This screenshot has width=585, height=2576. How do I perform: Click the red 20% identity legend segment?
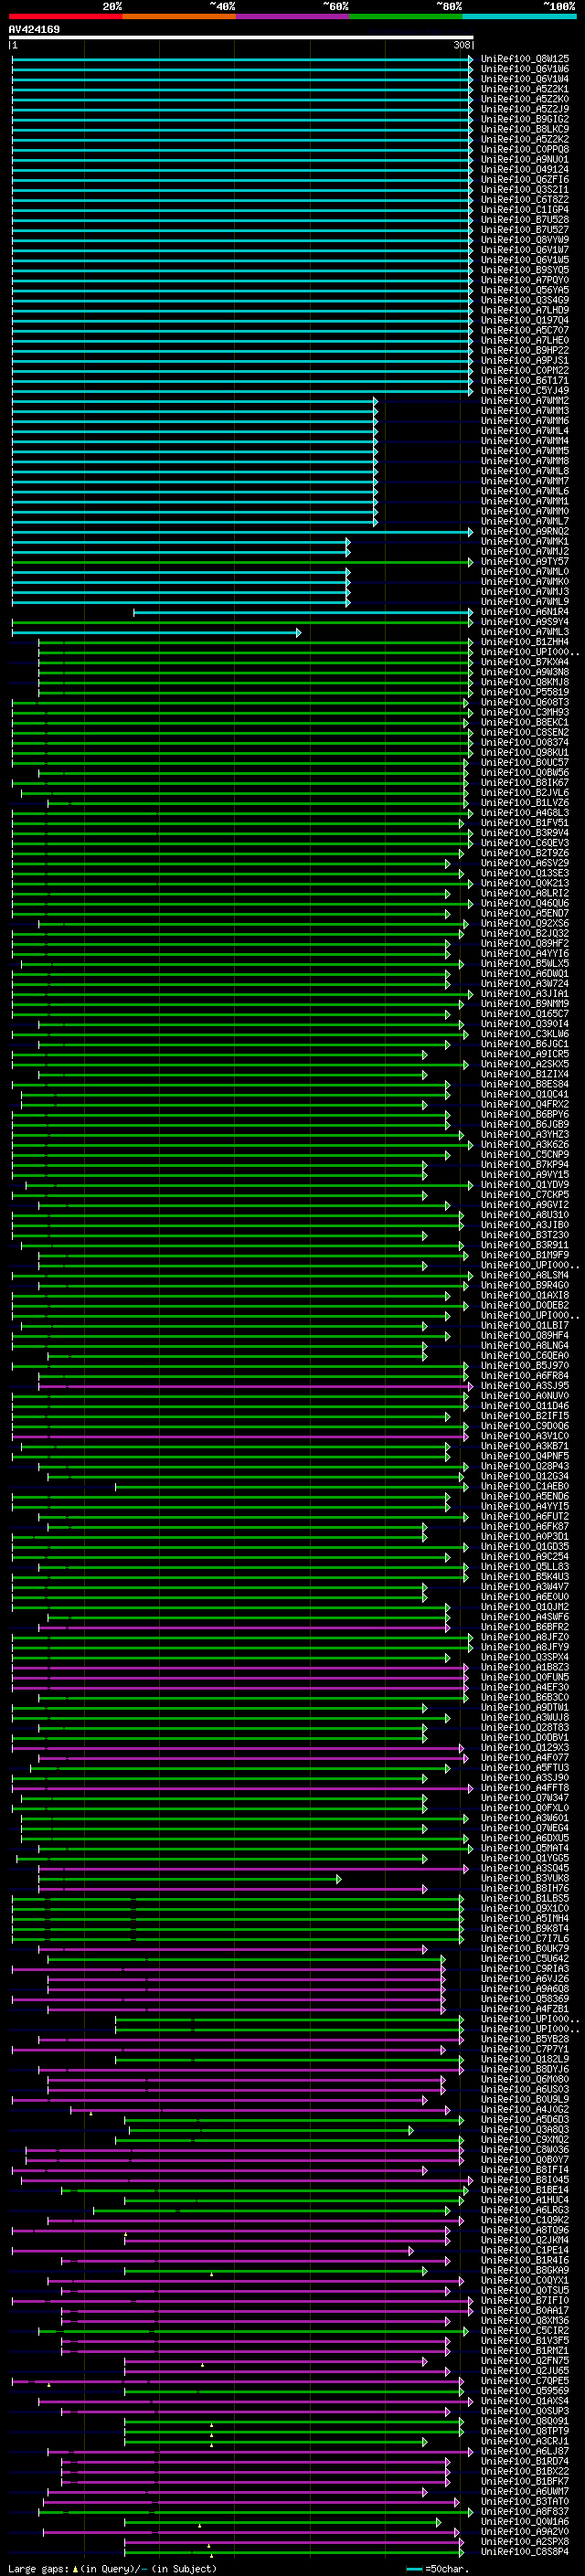[x=66, y=16]
